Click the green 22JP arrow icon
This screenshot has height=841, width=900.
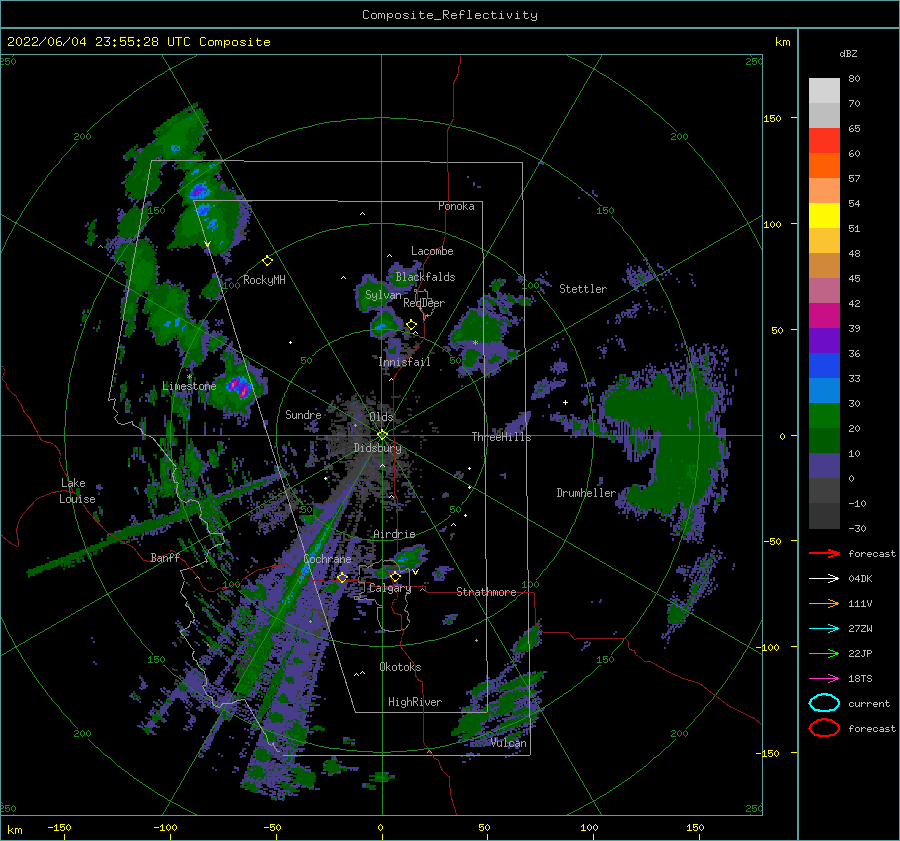click(x=824, y=653)
